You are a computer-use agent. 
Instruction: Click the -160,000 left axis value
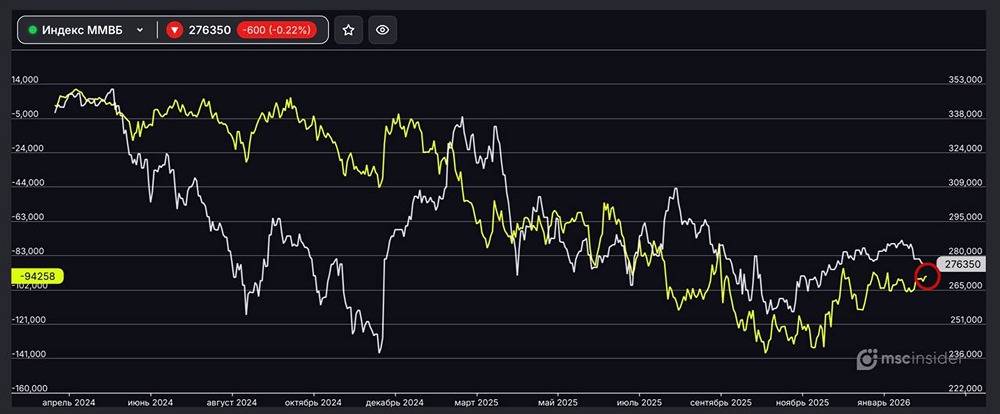29,388
